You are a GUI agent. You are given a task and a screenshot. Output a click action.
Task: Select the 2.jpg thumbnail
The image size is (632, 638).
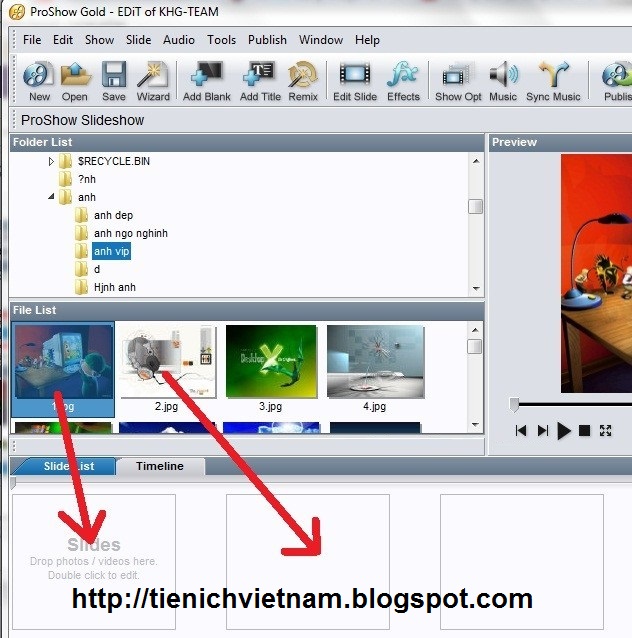[x=167, y=369]
